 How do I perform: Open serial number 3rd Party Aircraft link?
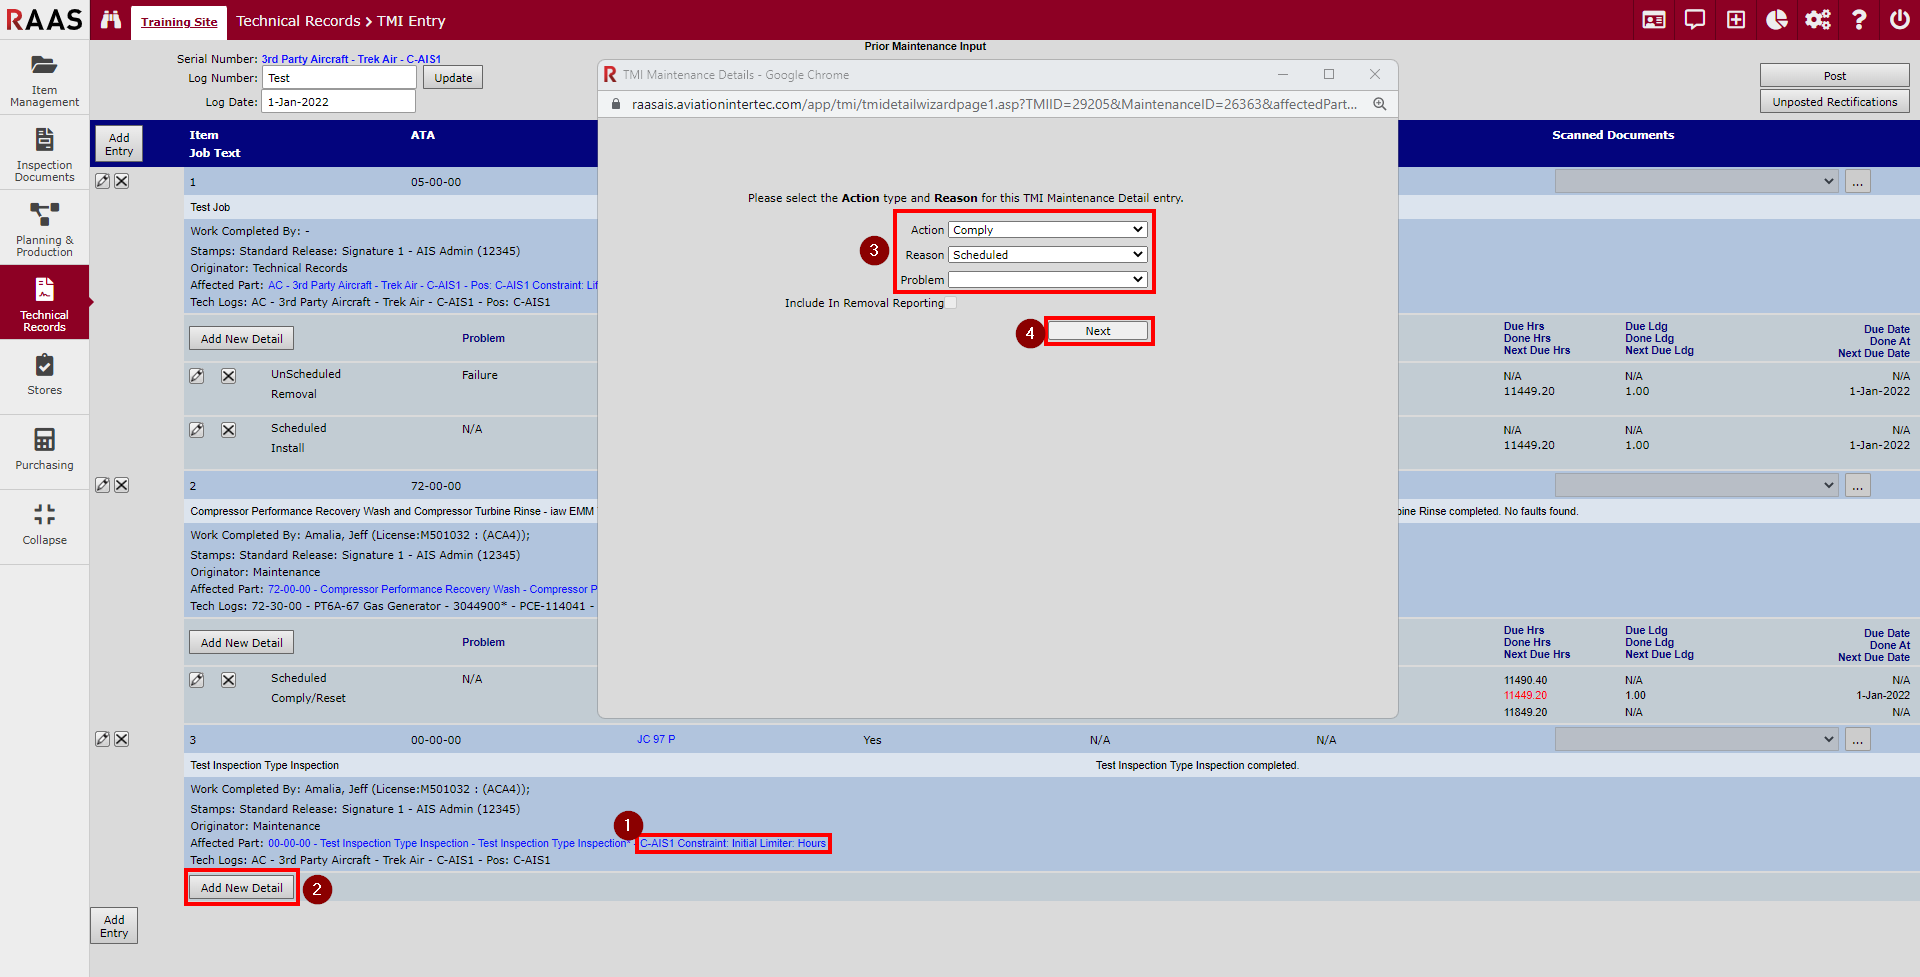(x=351, y=59)
